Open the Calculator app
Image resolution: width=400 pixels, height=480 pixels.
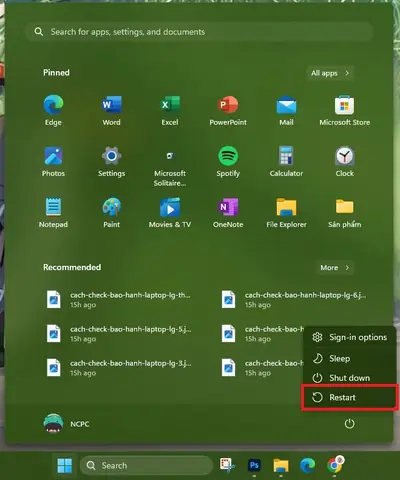(286, 161)
